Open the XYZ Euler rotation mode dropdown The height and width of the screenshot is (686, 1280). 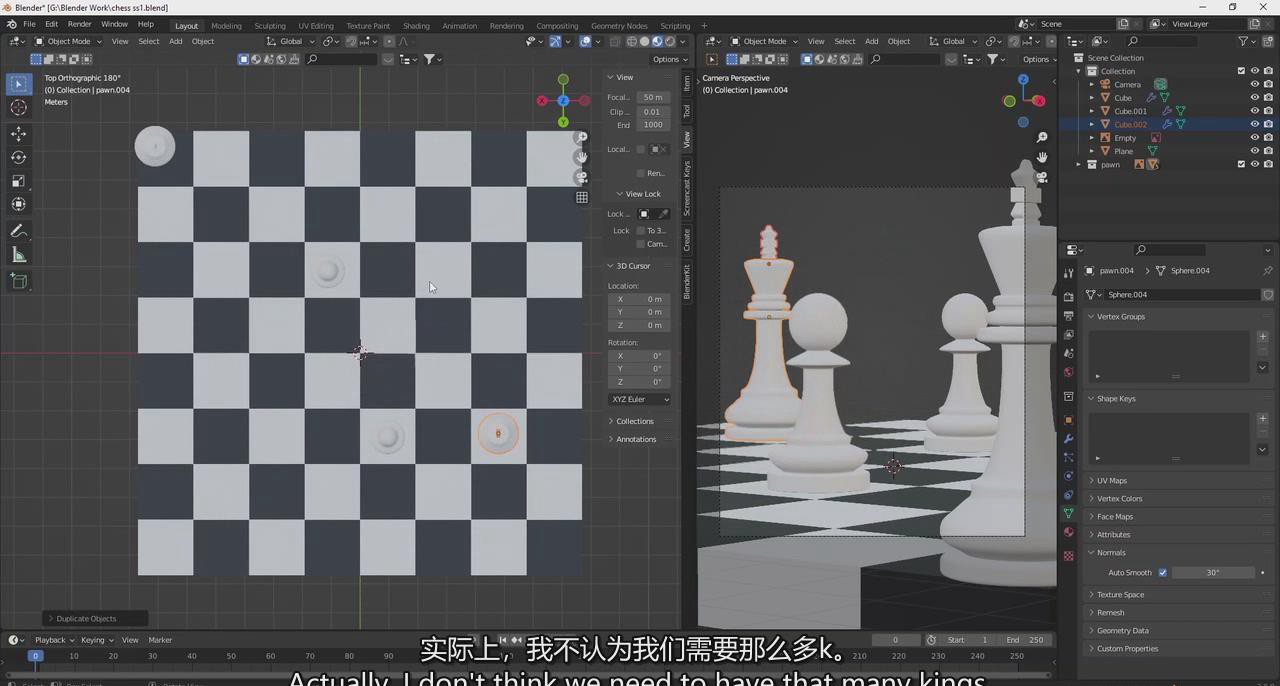coord(640,399)
